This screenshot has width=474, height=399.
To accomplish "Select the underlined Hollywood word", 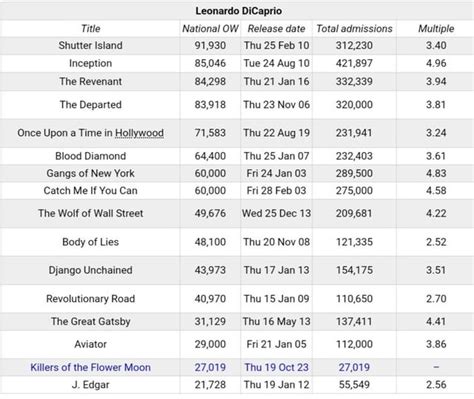I will coord(139,133).
